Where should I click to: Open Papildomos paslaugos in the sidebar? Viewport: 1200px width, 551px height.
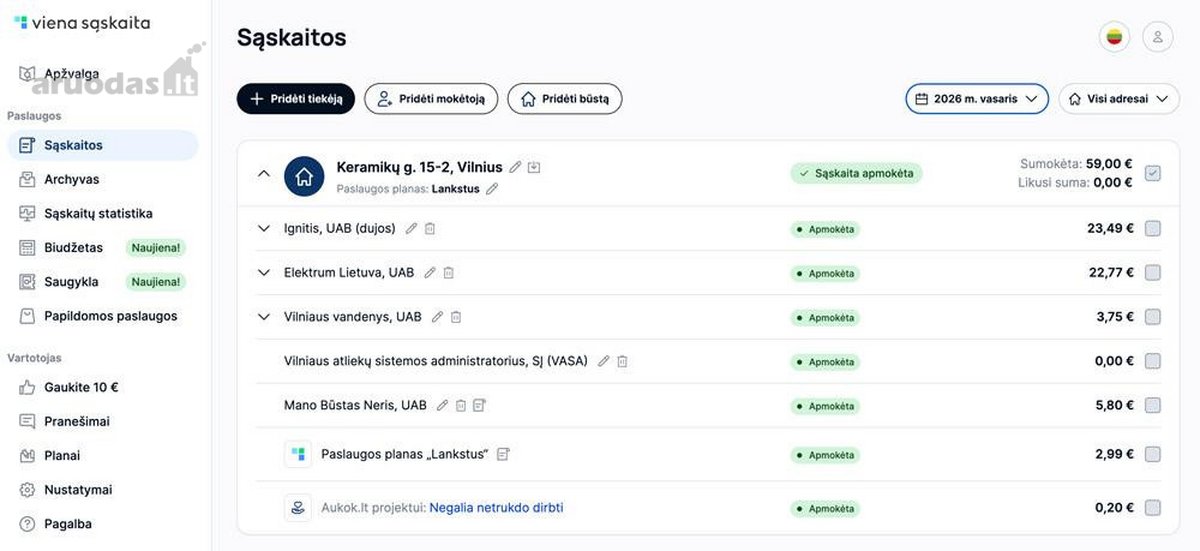pyautogui.click(x=102, y=316)
